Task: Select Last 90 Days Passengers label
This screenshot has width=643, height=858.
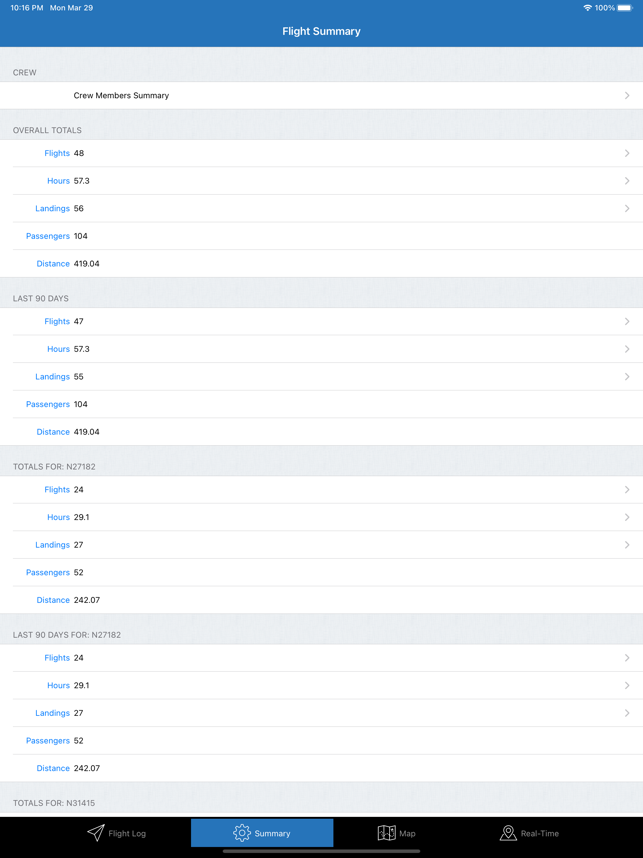Action: (x=48, y=404)
